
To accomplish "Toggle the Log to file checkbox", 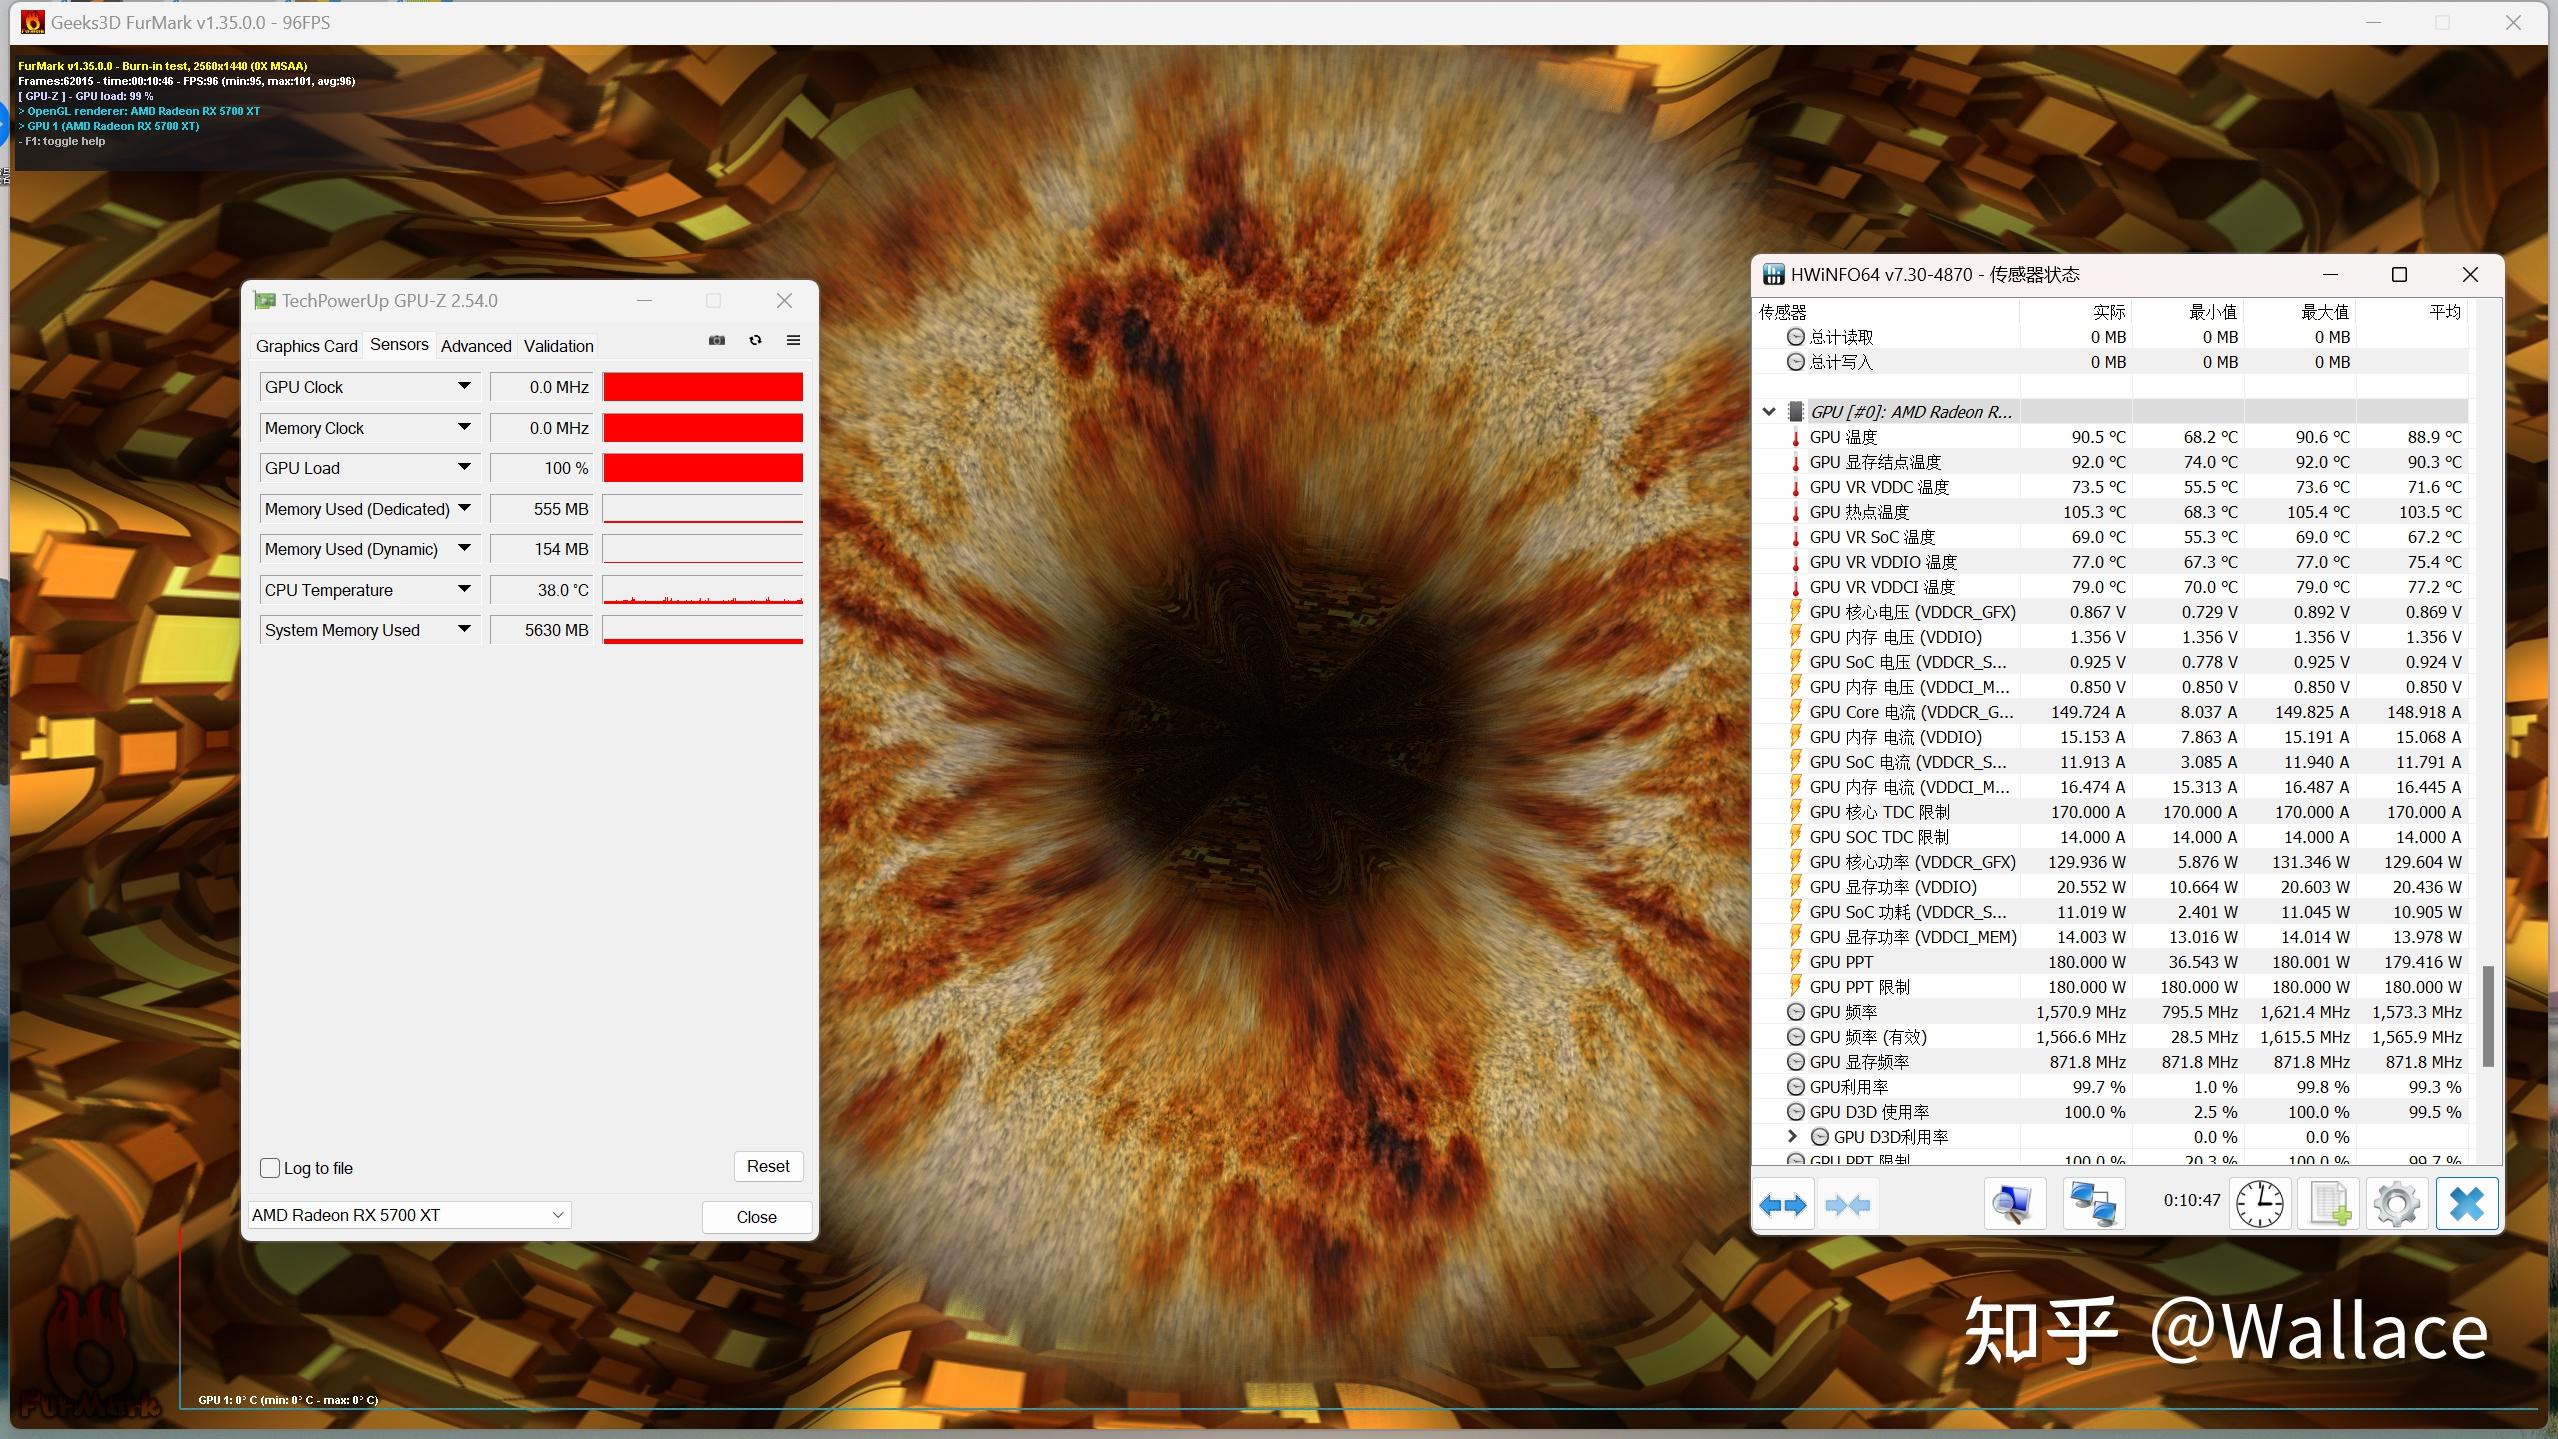I will tap(272, 1165).
